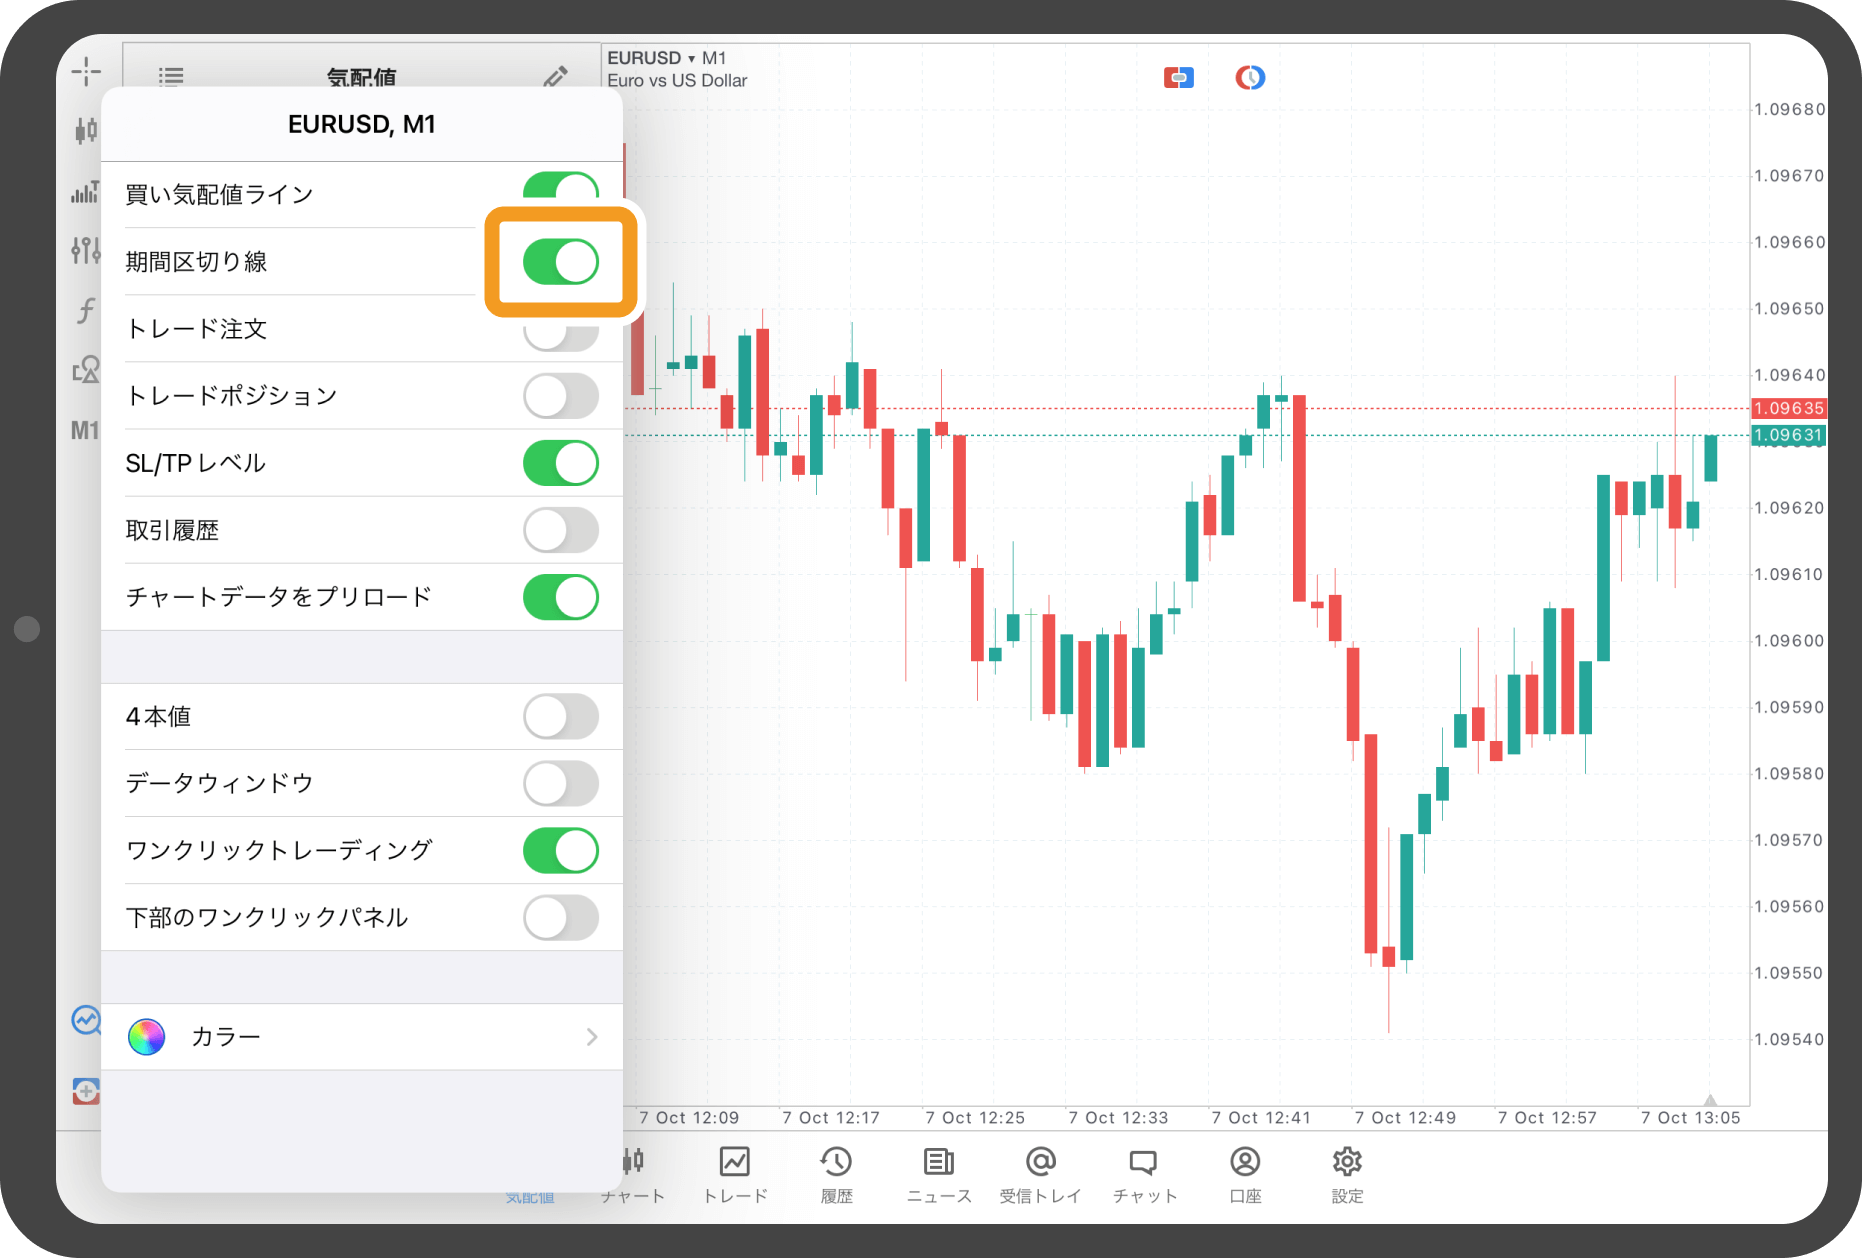This screenshot has width=1862, height=1258.
Task: Select the crosshair tool icon
Action: (x=86, y=71)
